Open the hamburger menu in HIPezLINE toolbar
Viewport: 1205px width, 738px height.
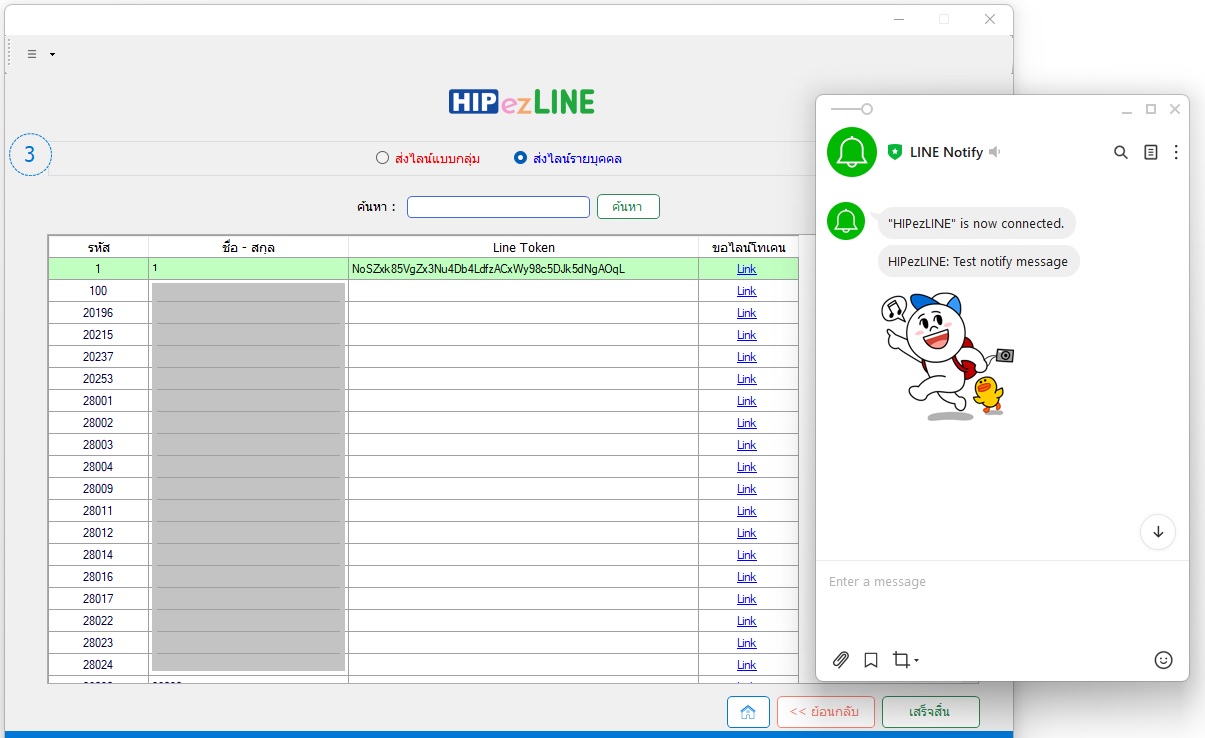(32, 54)
